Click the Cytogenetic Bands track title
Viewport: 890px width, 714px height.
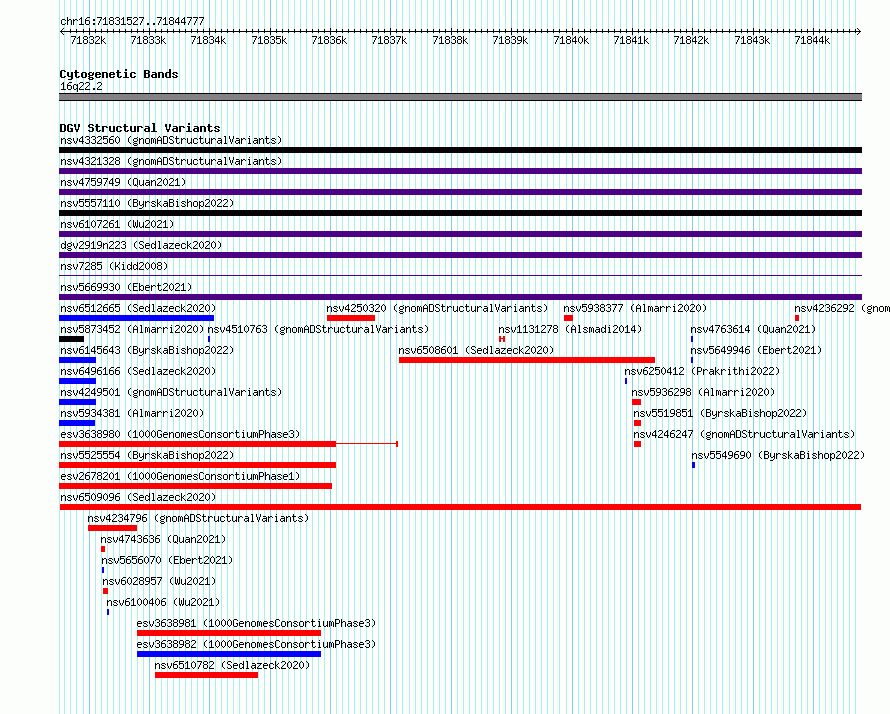pos(119,74)
